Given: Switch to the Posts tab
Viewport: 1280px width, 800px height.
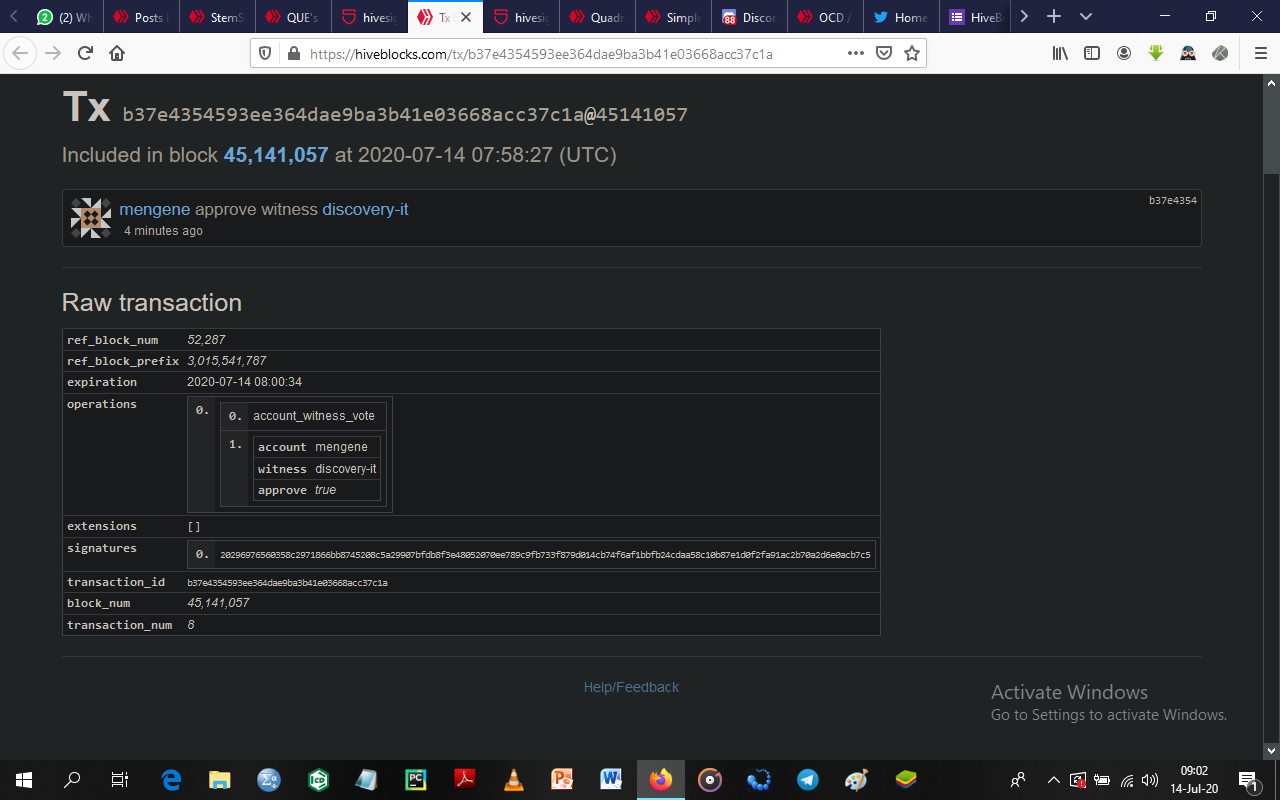Looking at the screenshot, I should point(141,17).
